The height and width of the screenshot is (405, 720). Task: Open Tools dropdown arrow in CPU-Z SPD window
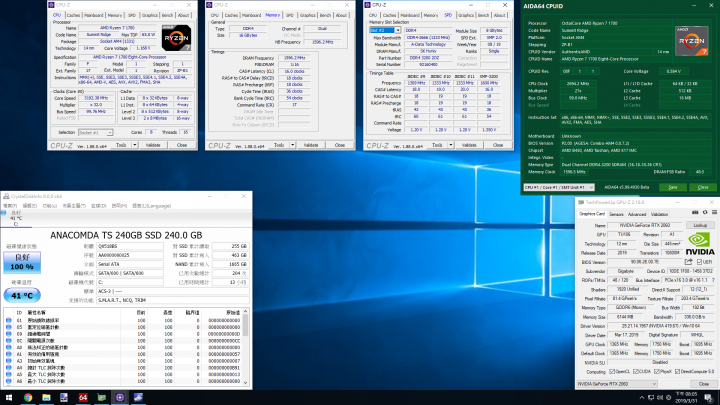coord(451,145)
